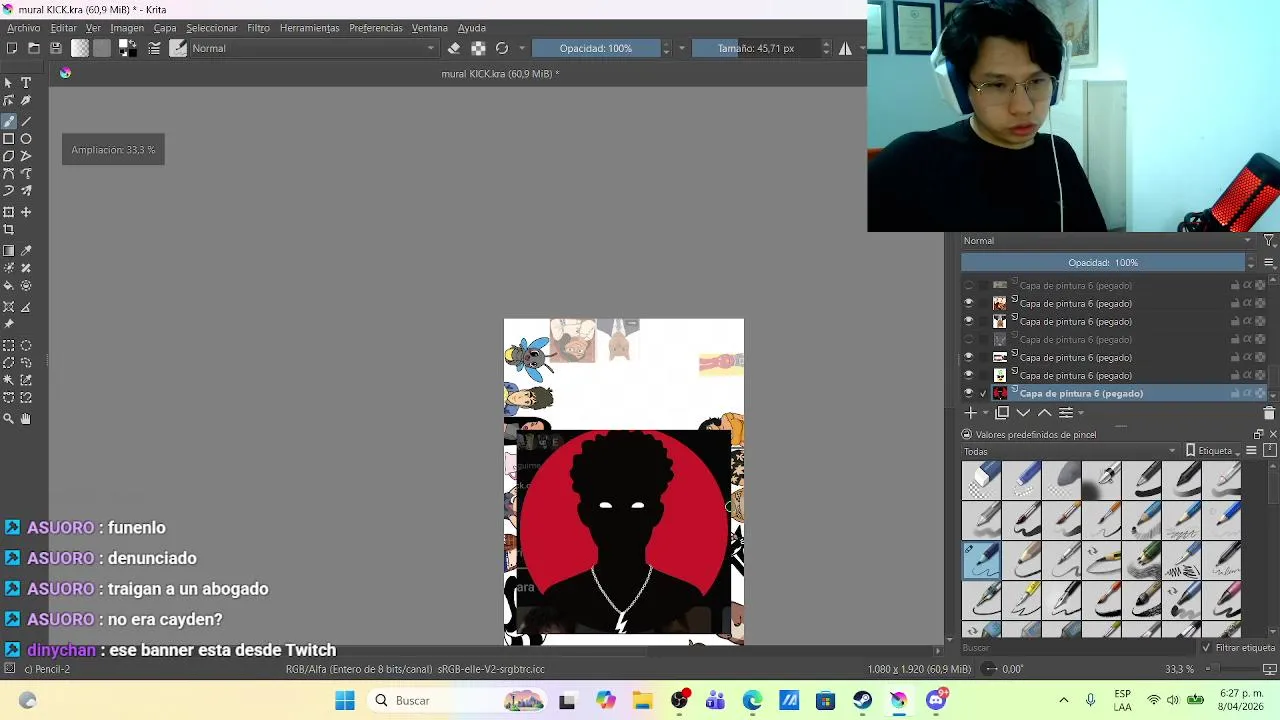
Task: Click the layer Opacidad 100% slider
Action: 1103,263
